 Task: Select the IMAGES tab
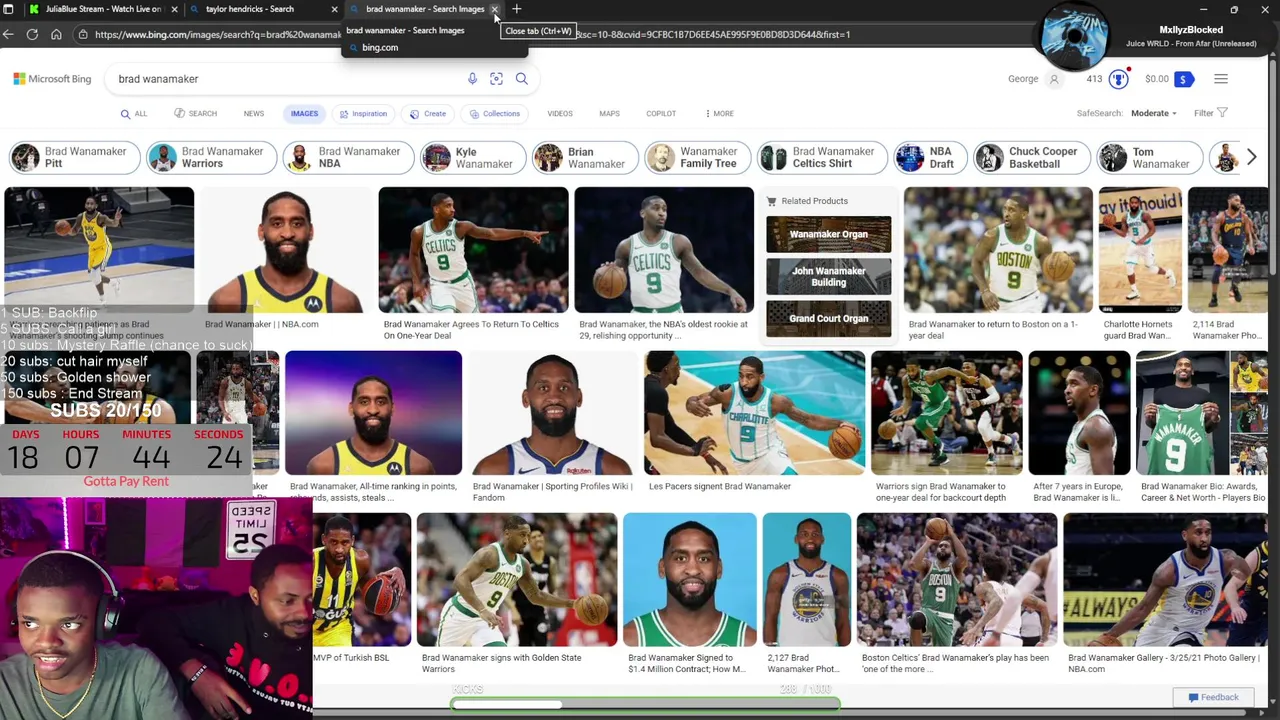coord(304,114)
